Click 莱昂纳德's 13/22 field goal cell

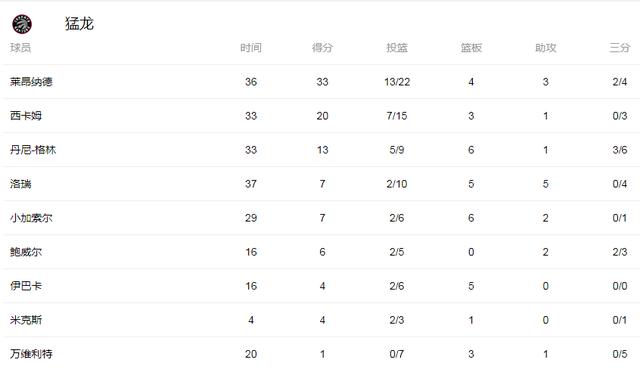(397, 82)
